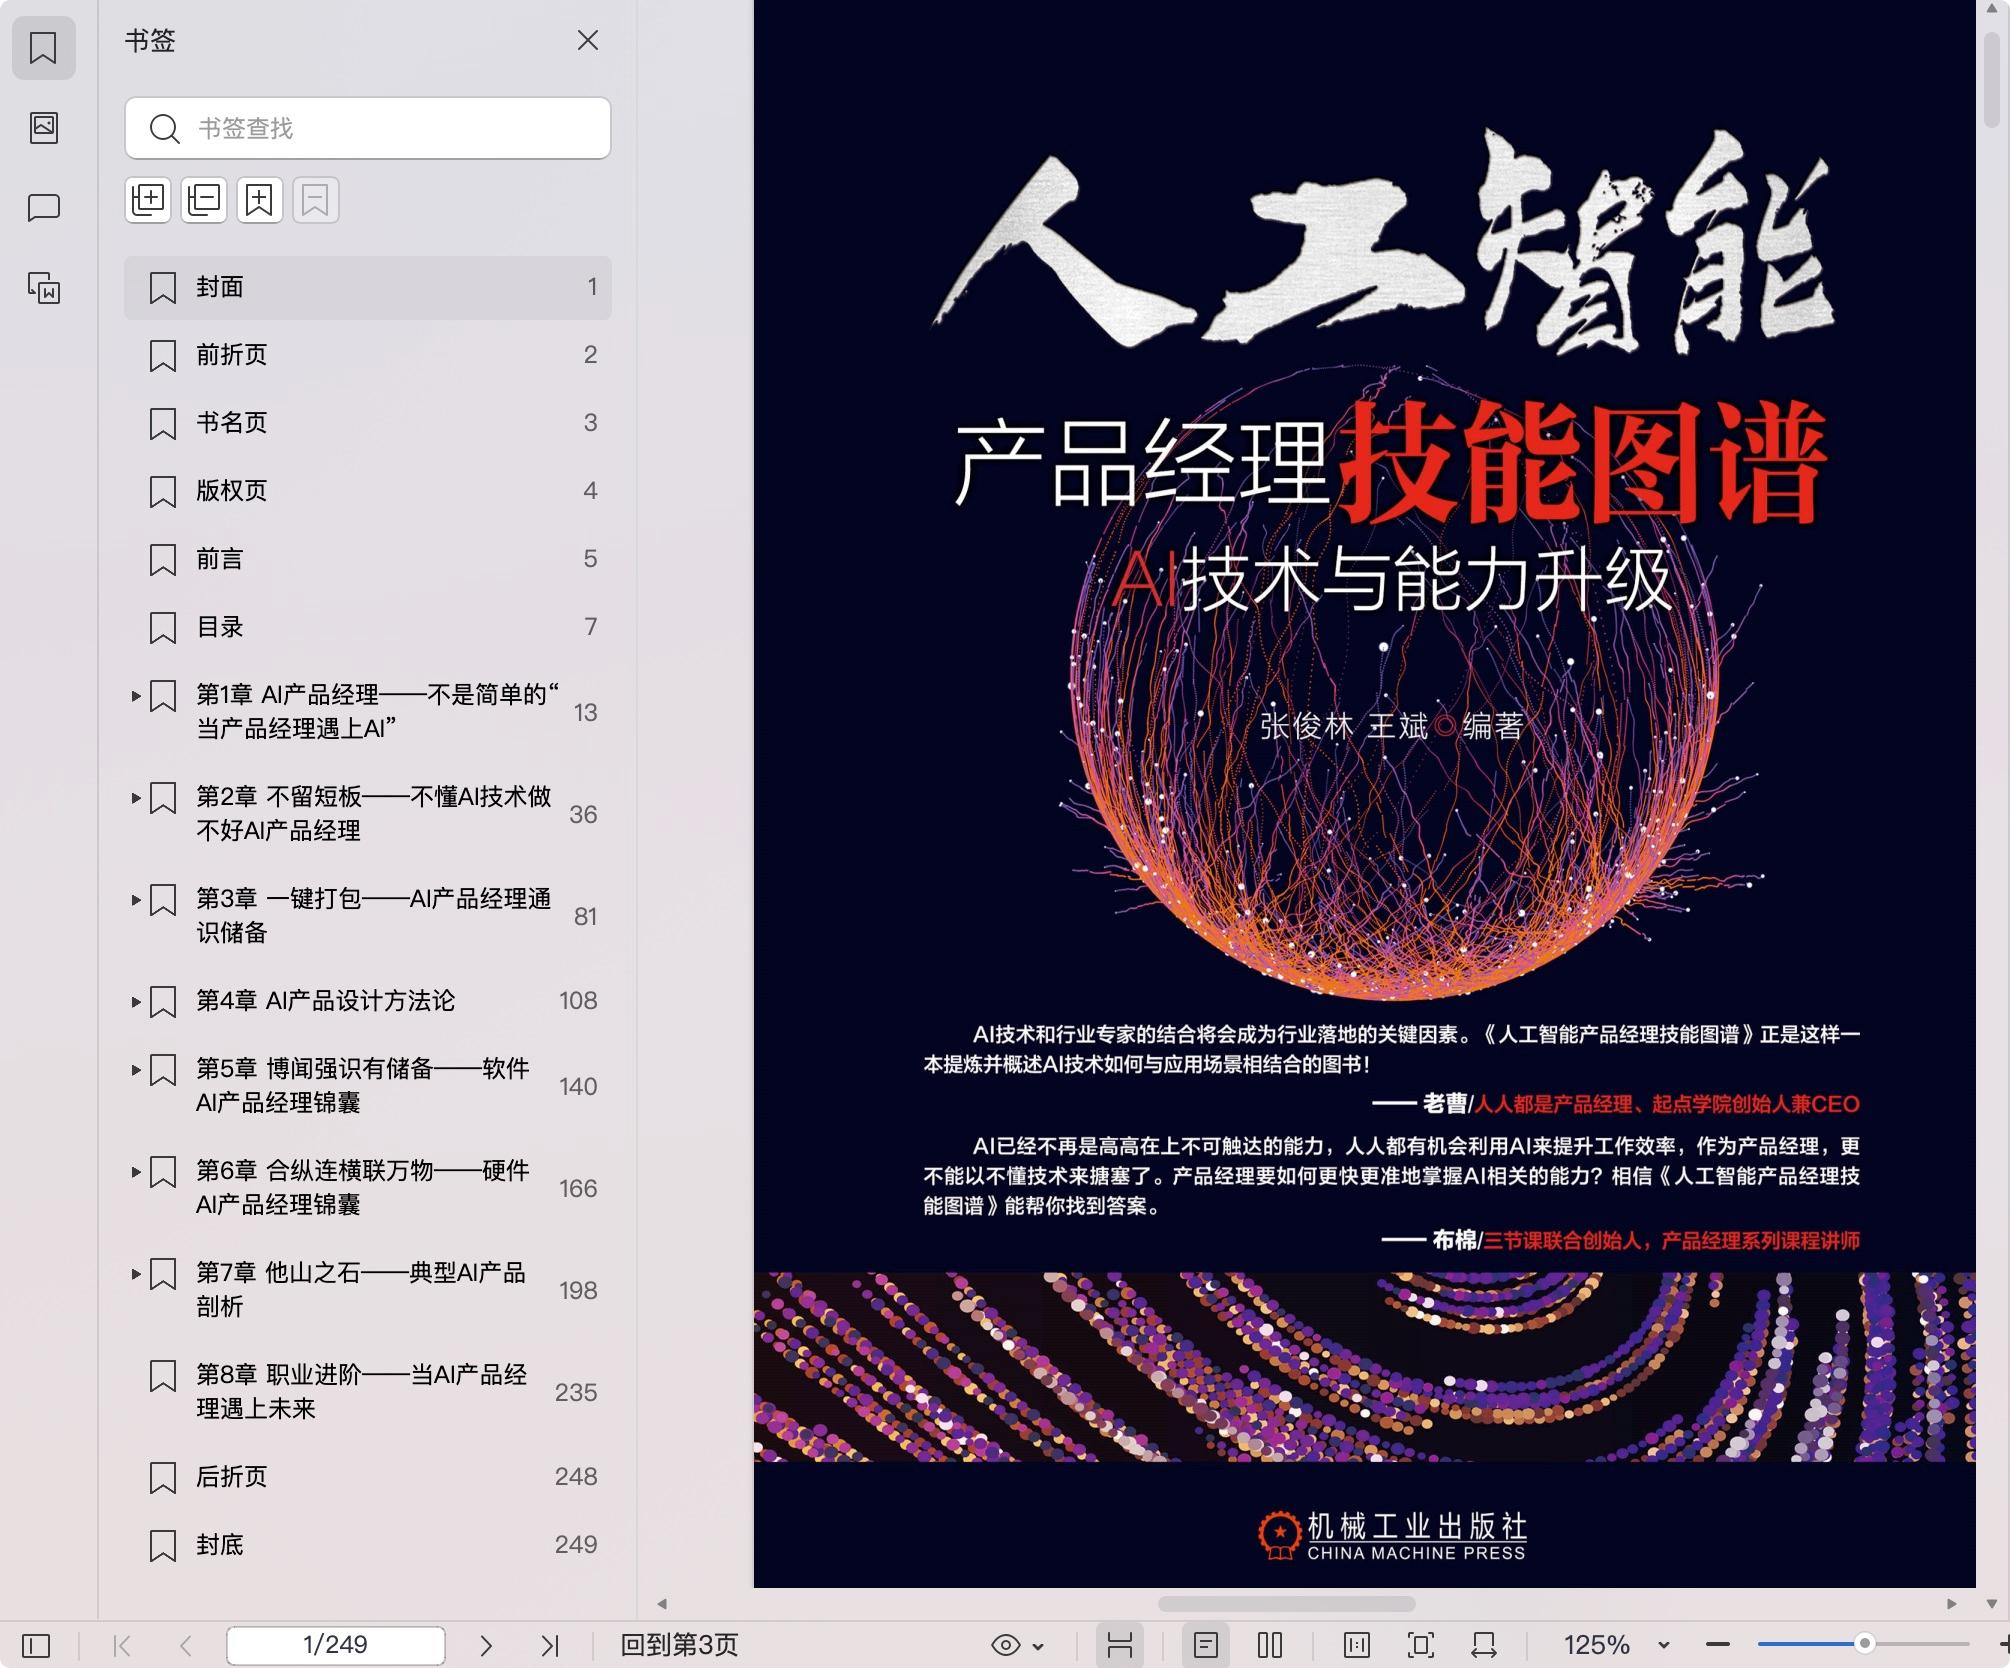Switch to single page view
Viewport: 2010px width, 1668px height.
click(1206, 1645)
